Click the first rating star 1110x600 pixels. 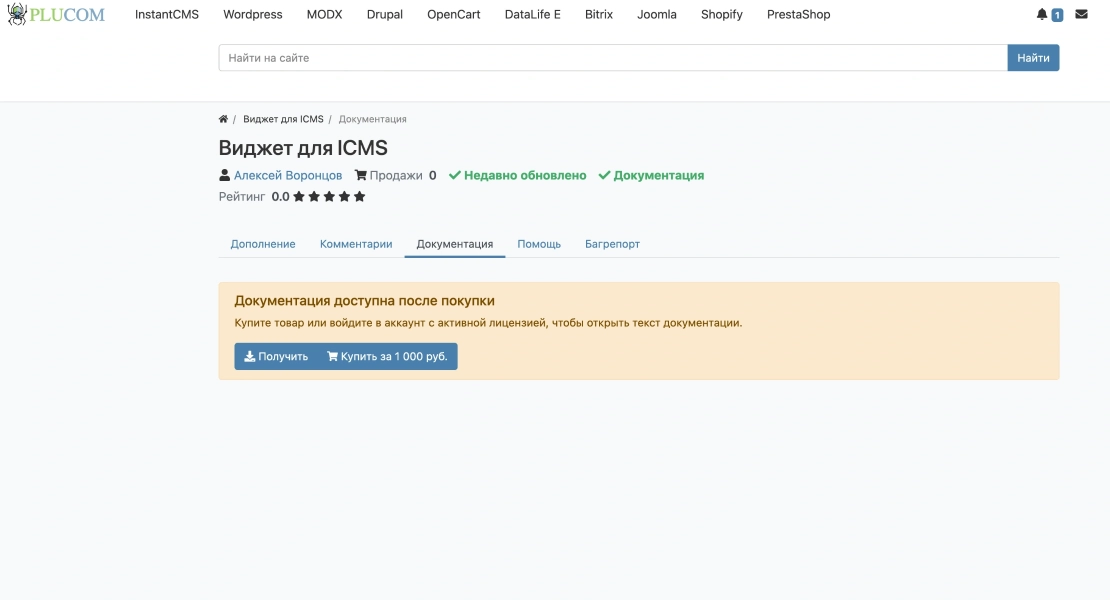299,197
